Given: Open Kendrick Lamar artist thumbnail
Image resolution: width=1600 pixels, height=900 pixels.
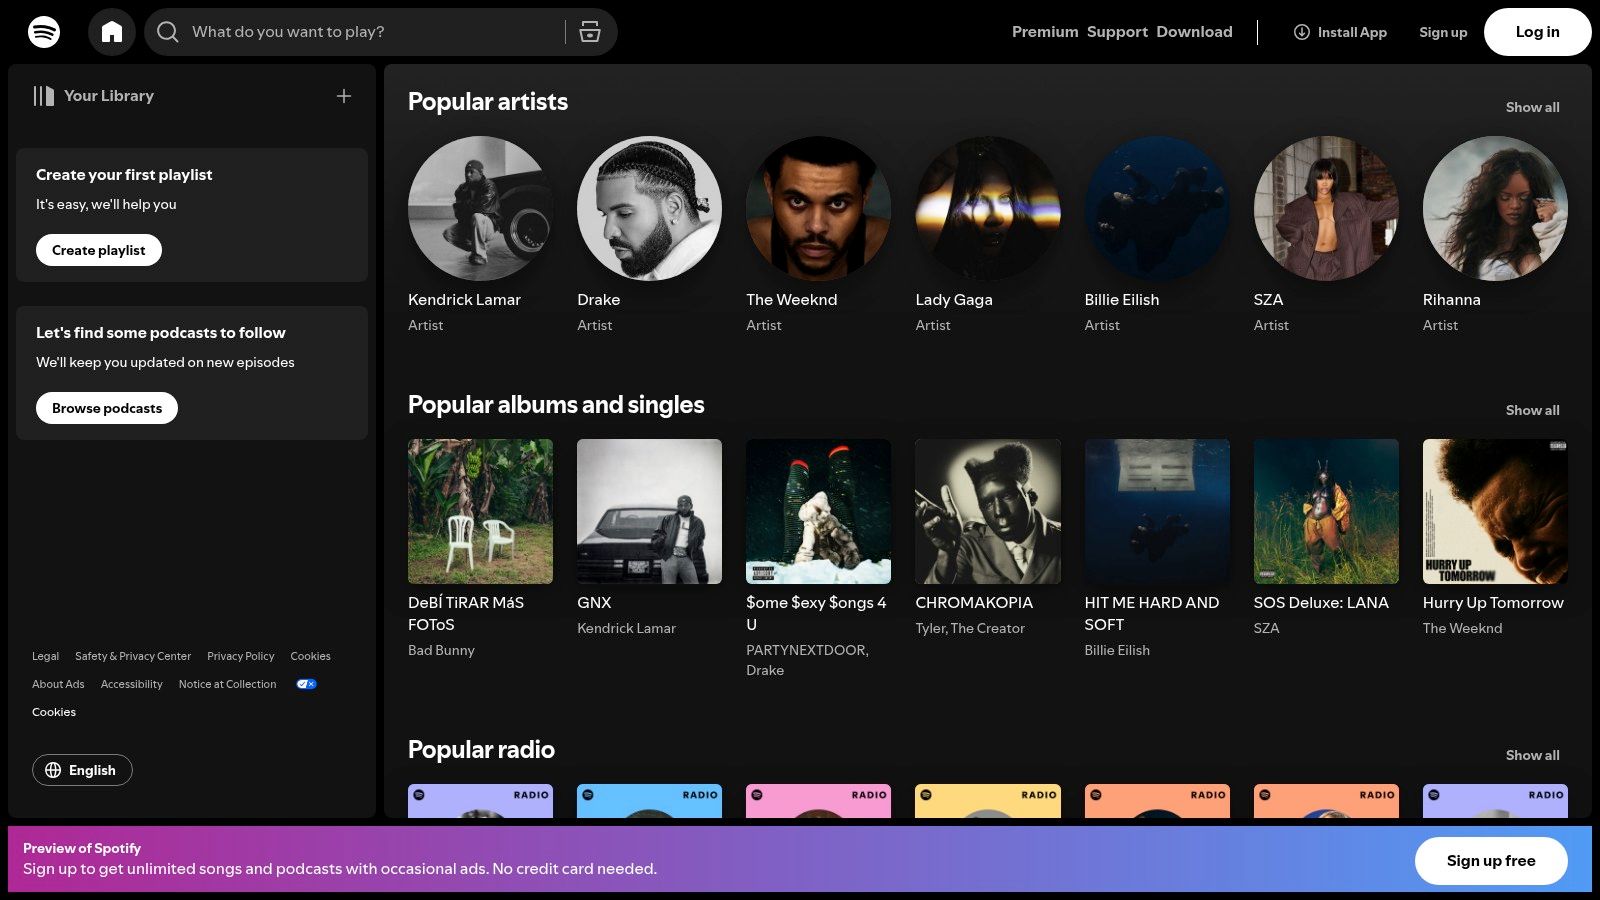Looking at the screenshot, I should pos(480,209).
